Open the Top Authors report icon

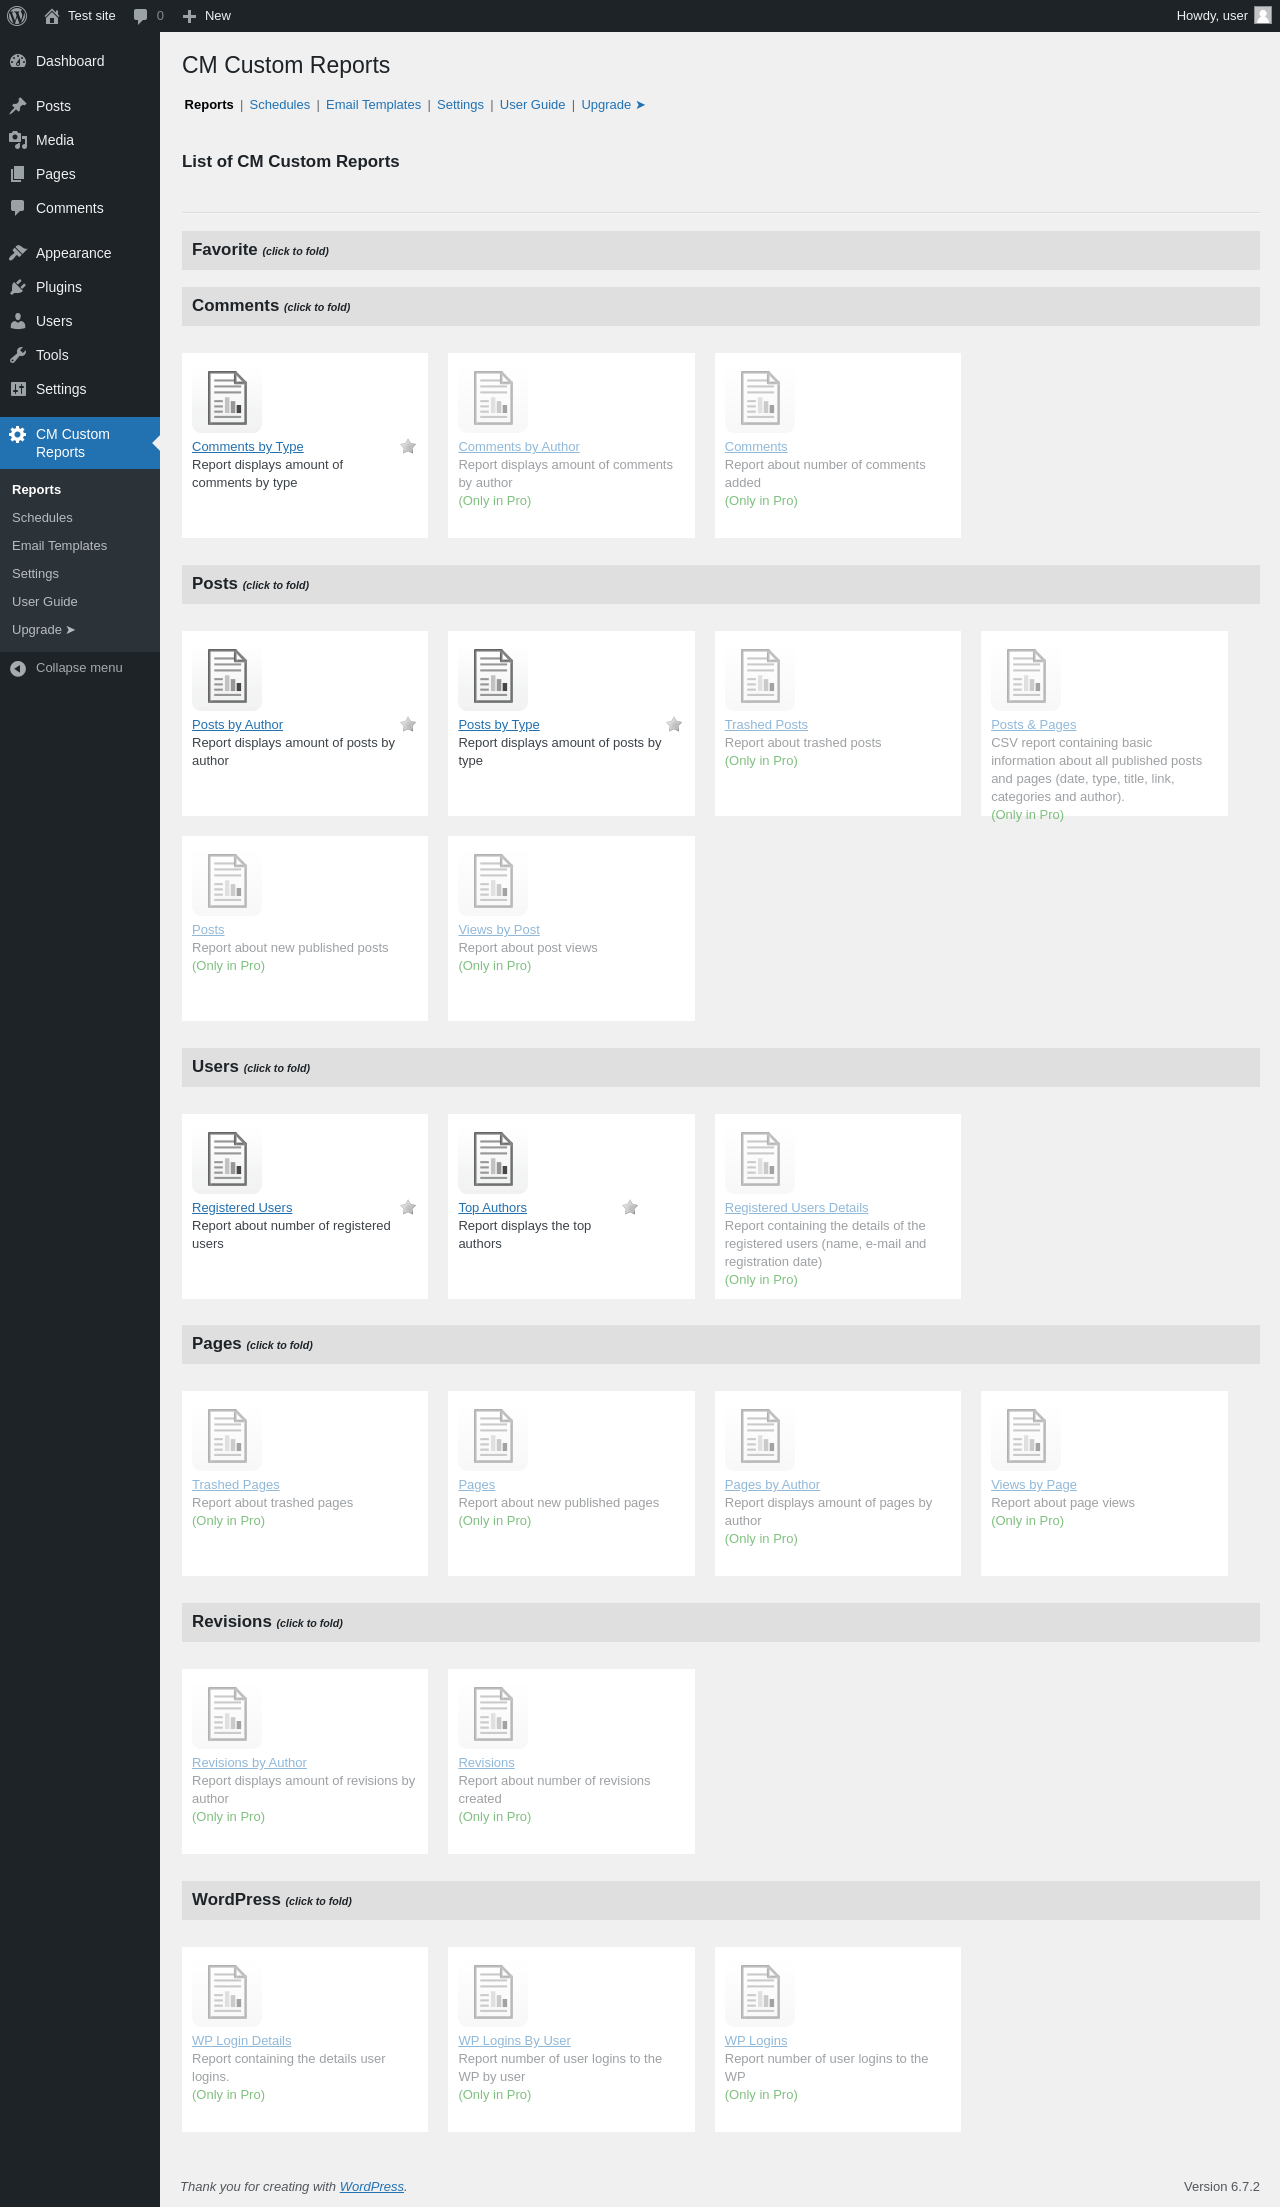[x=493, y=1159]
